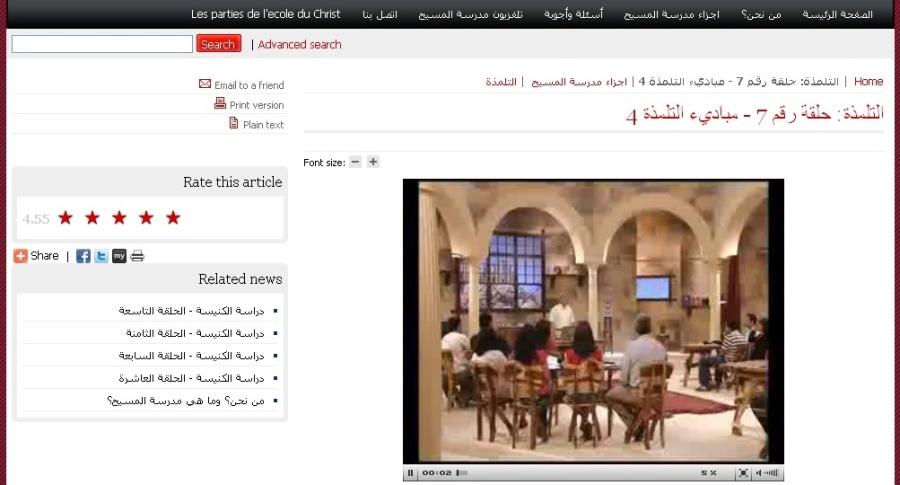
Task: Open related news 'من نحن؟ وما هي مدرسة المسيح؟'
Action: (x=186, y=400)
